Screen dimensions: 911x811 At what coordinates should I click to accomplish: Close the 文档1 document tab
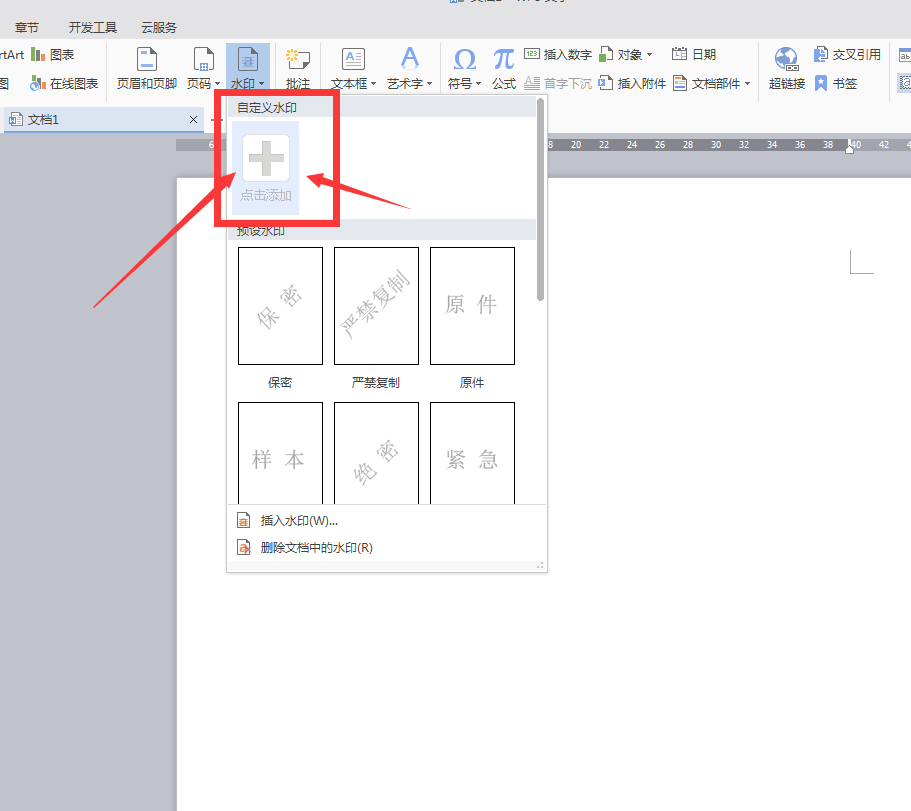pyautogui.click(x=194, y=119)
